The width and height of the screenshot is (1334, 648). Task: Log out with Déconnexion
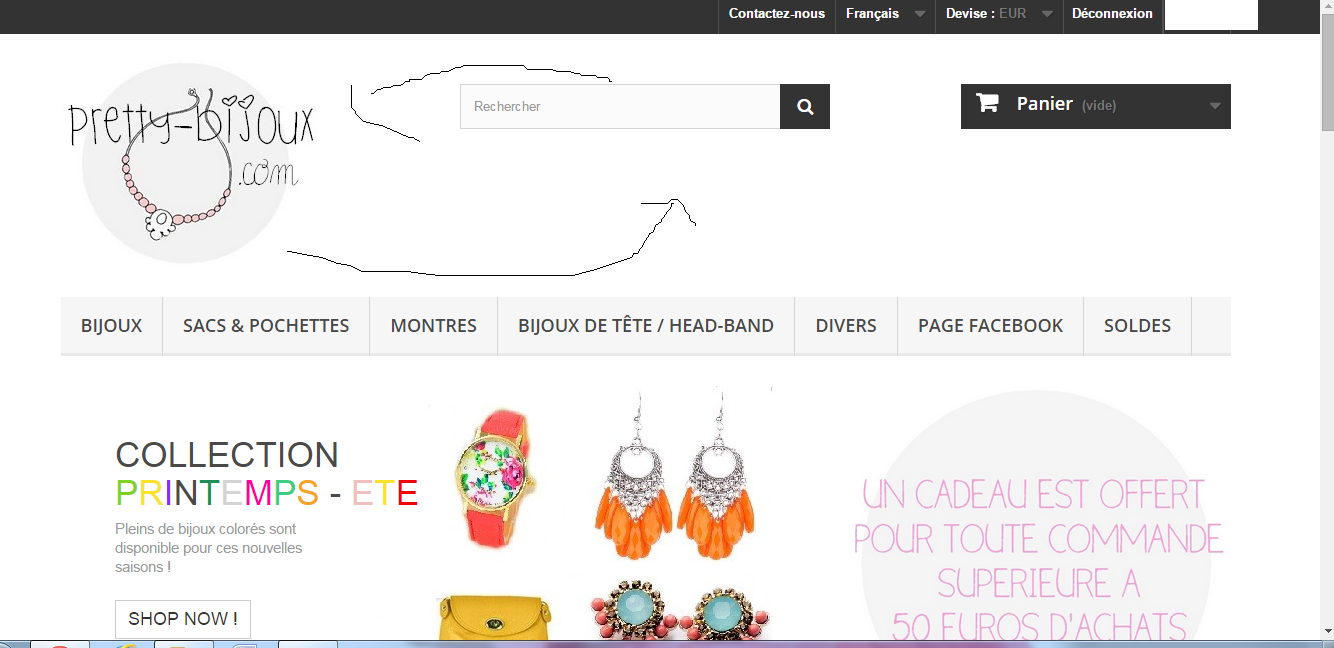(x=1112, y=14)
